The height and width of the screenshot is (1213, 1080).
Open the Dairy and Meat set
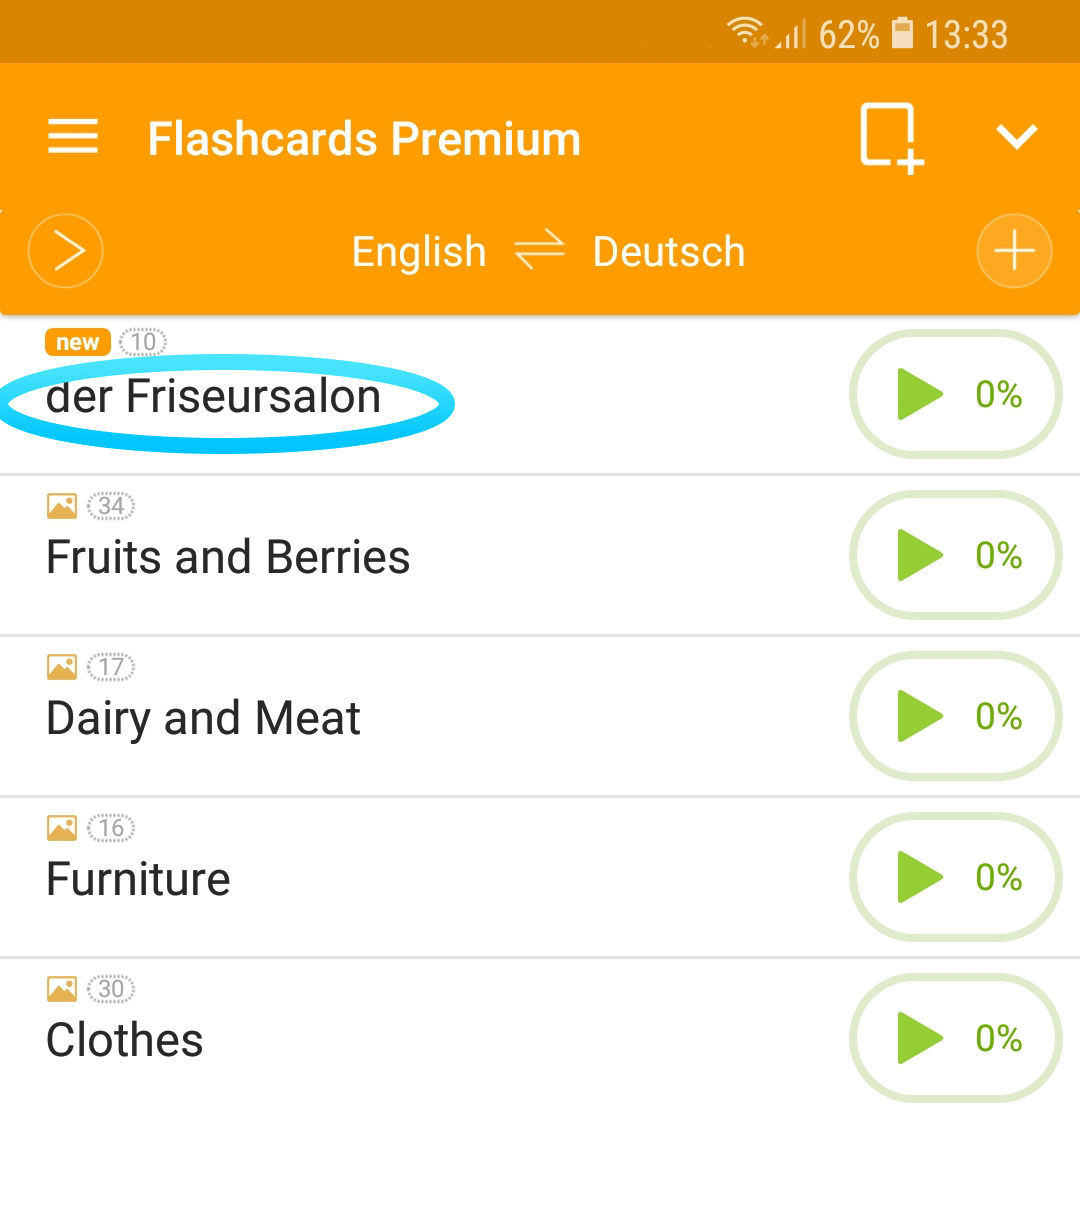(203, 719)
